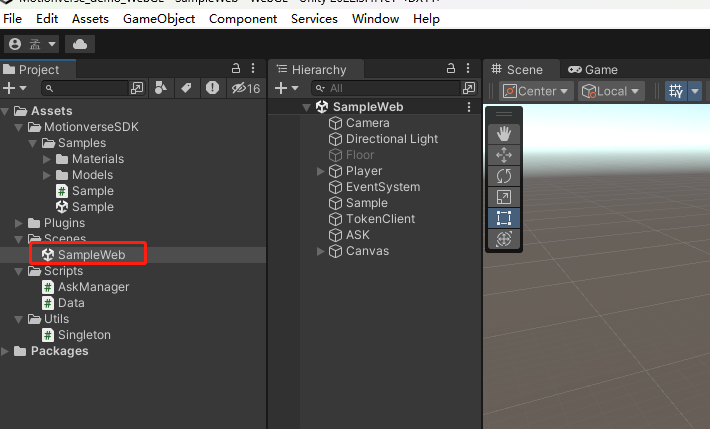
Task: Open Project search in separate window
Action: tap(137, 88)
